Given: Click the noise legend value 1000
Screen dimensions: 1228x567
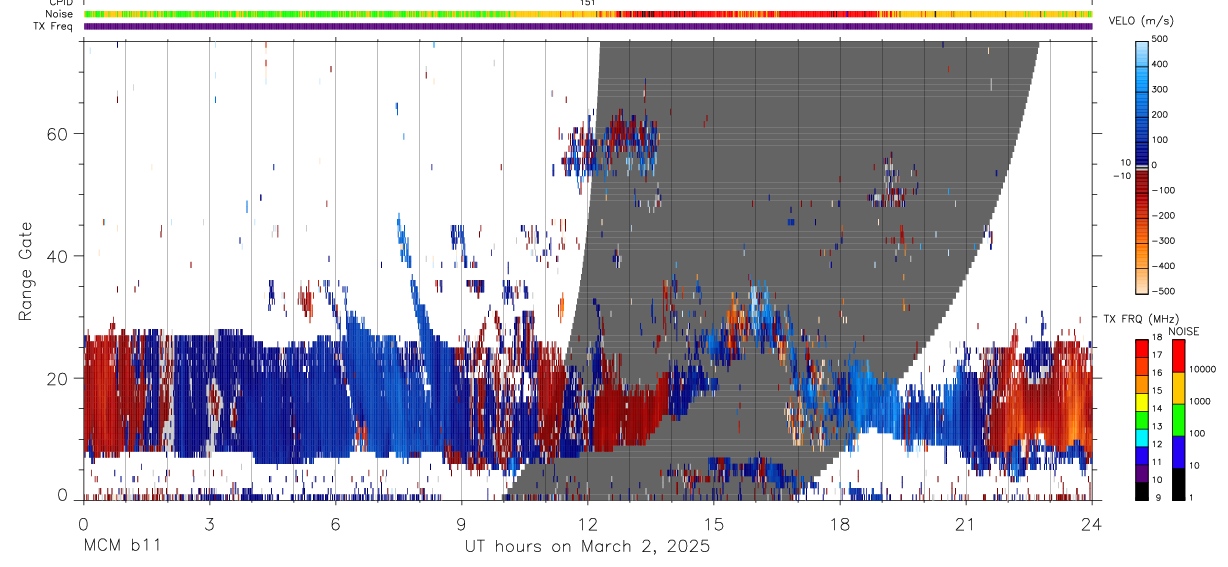Looking at the screenshot, I should (1200, 401).
